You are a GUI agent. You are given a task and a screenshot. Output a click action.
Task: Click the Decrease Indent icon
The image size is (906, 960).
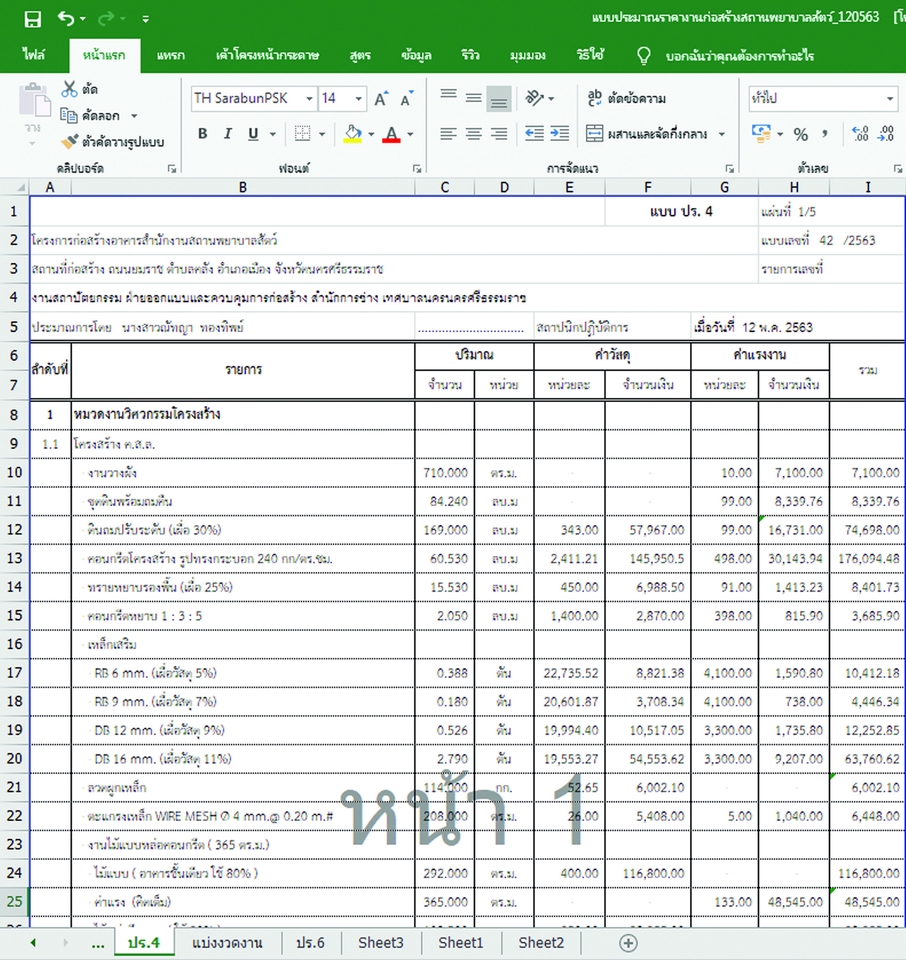point(534,133)
